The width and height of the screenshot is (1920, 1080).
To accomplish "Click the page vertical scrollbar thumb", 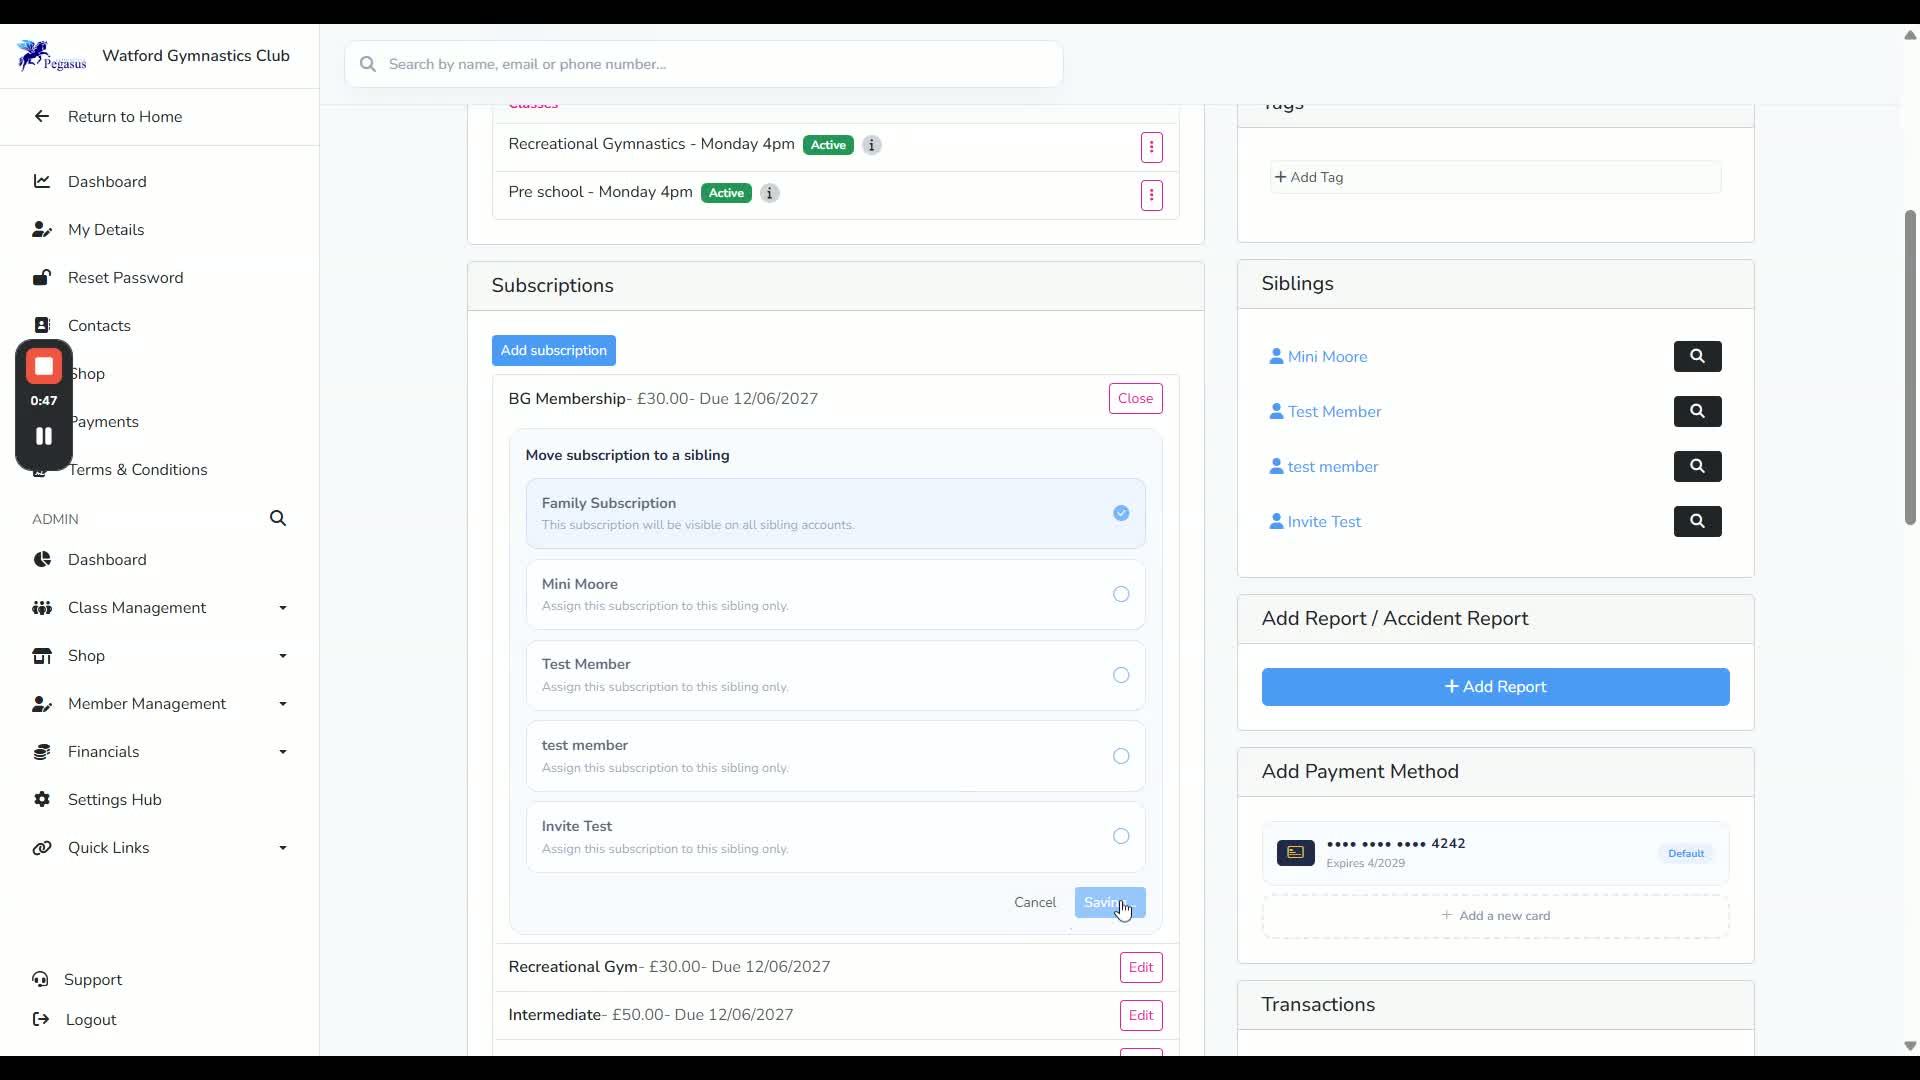I will click(1910, 367).
